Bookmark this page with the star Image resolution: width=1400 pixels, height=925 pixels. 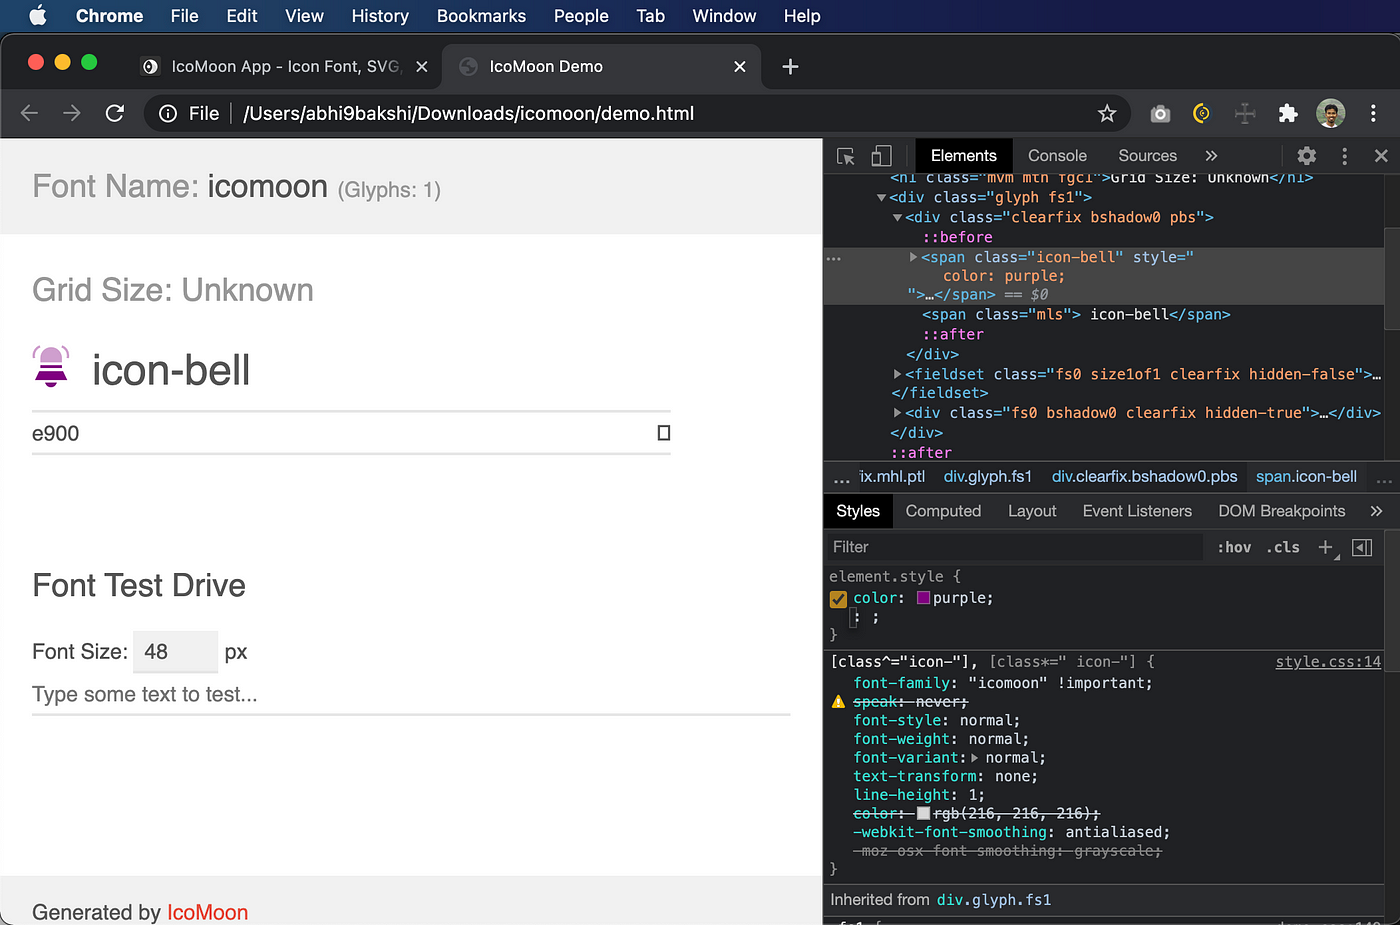pyautogui.click(x=1107, y=113)
